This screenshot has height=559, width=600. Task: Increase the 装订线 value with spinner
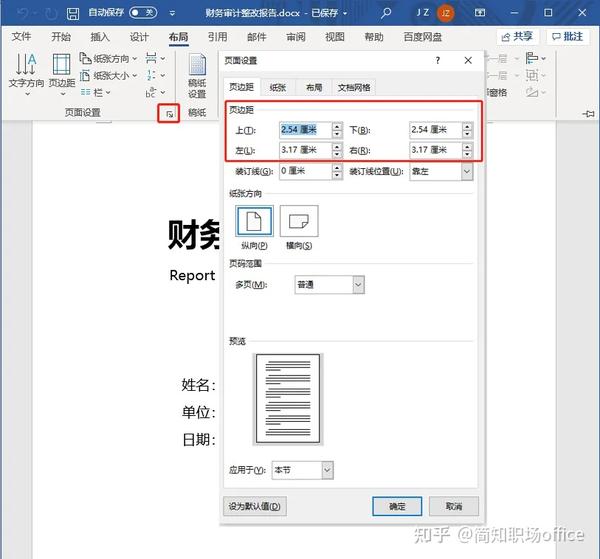coord(337,167)
